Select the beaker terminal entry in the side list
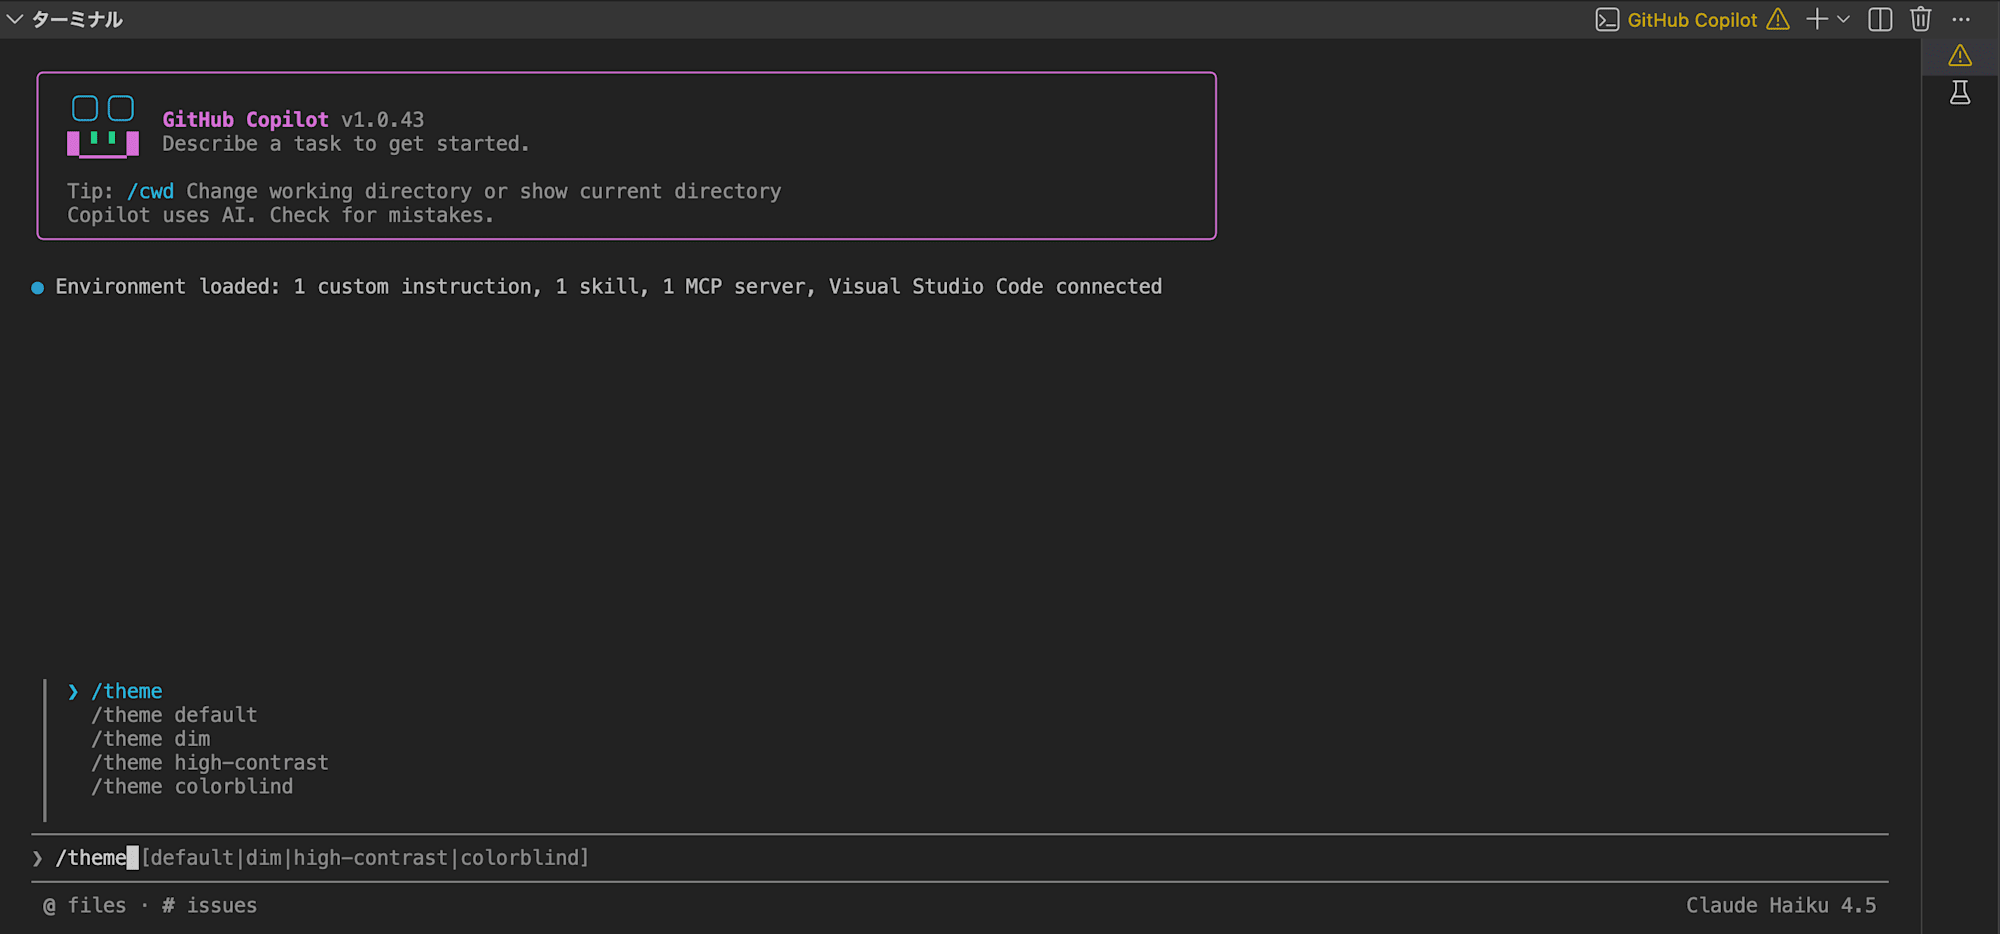 (1960, 93)
